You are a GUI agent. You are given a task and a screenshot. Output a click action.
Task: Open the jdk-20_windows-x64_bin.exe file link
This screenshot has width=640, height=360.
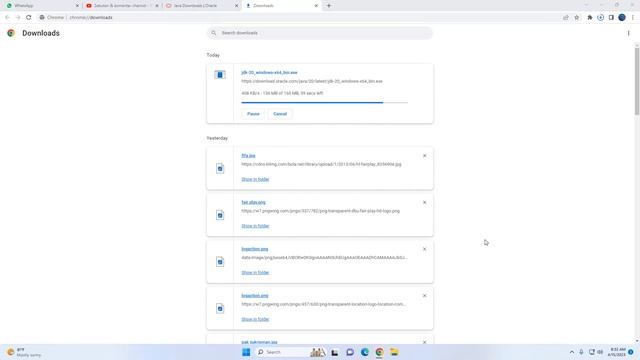click(269, 73)
